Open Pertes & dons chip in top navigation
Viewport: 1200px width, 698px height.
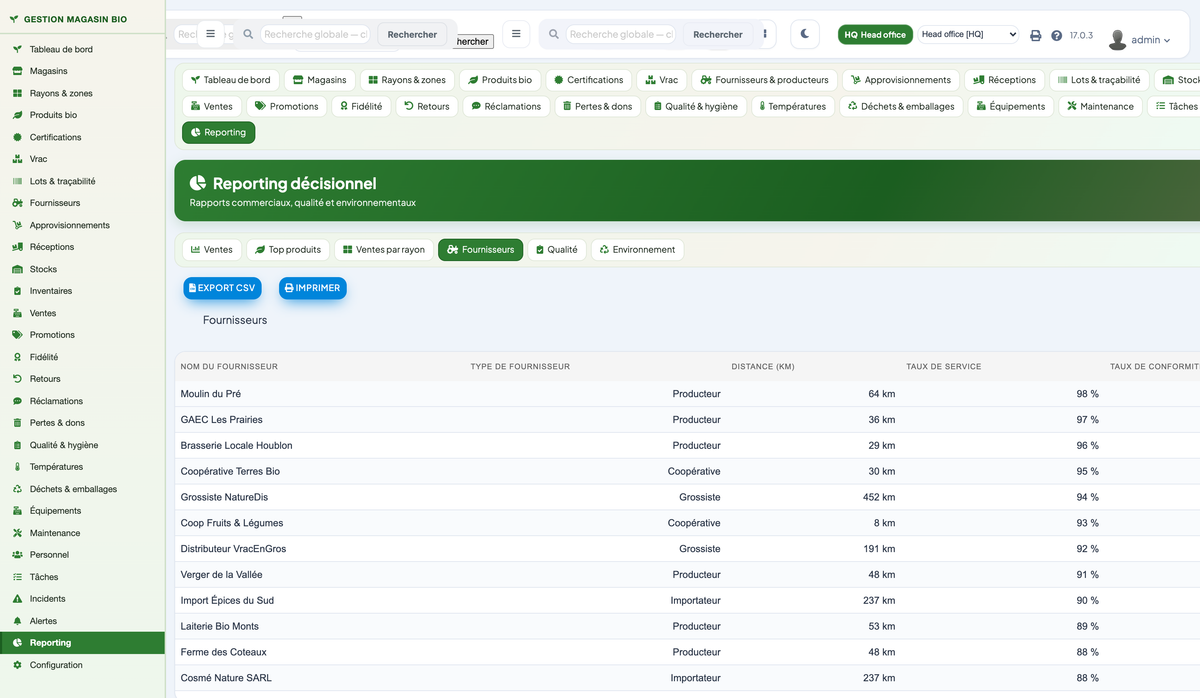coord(597,106)
